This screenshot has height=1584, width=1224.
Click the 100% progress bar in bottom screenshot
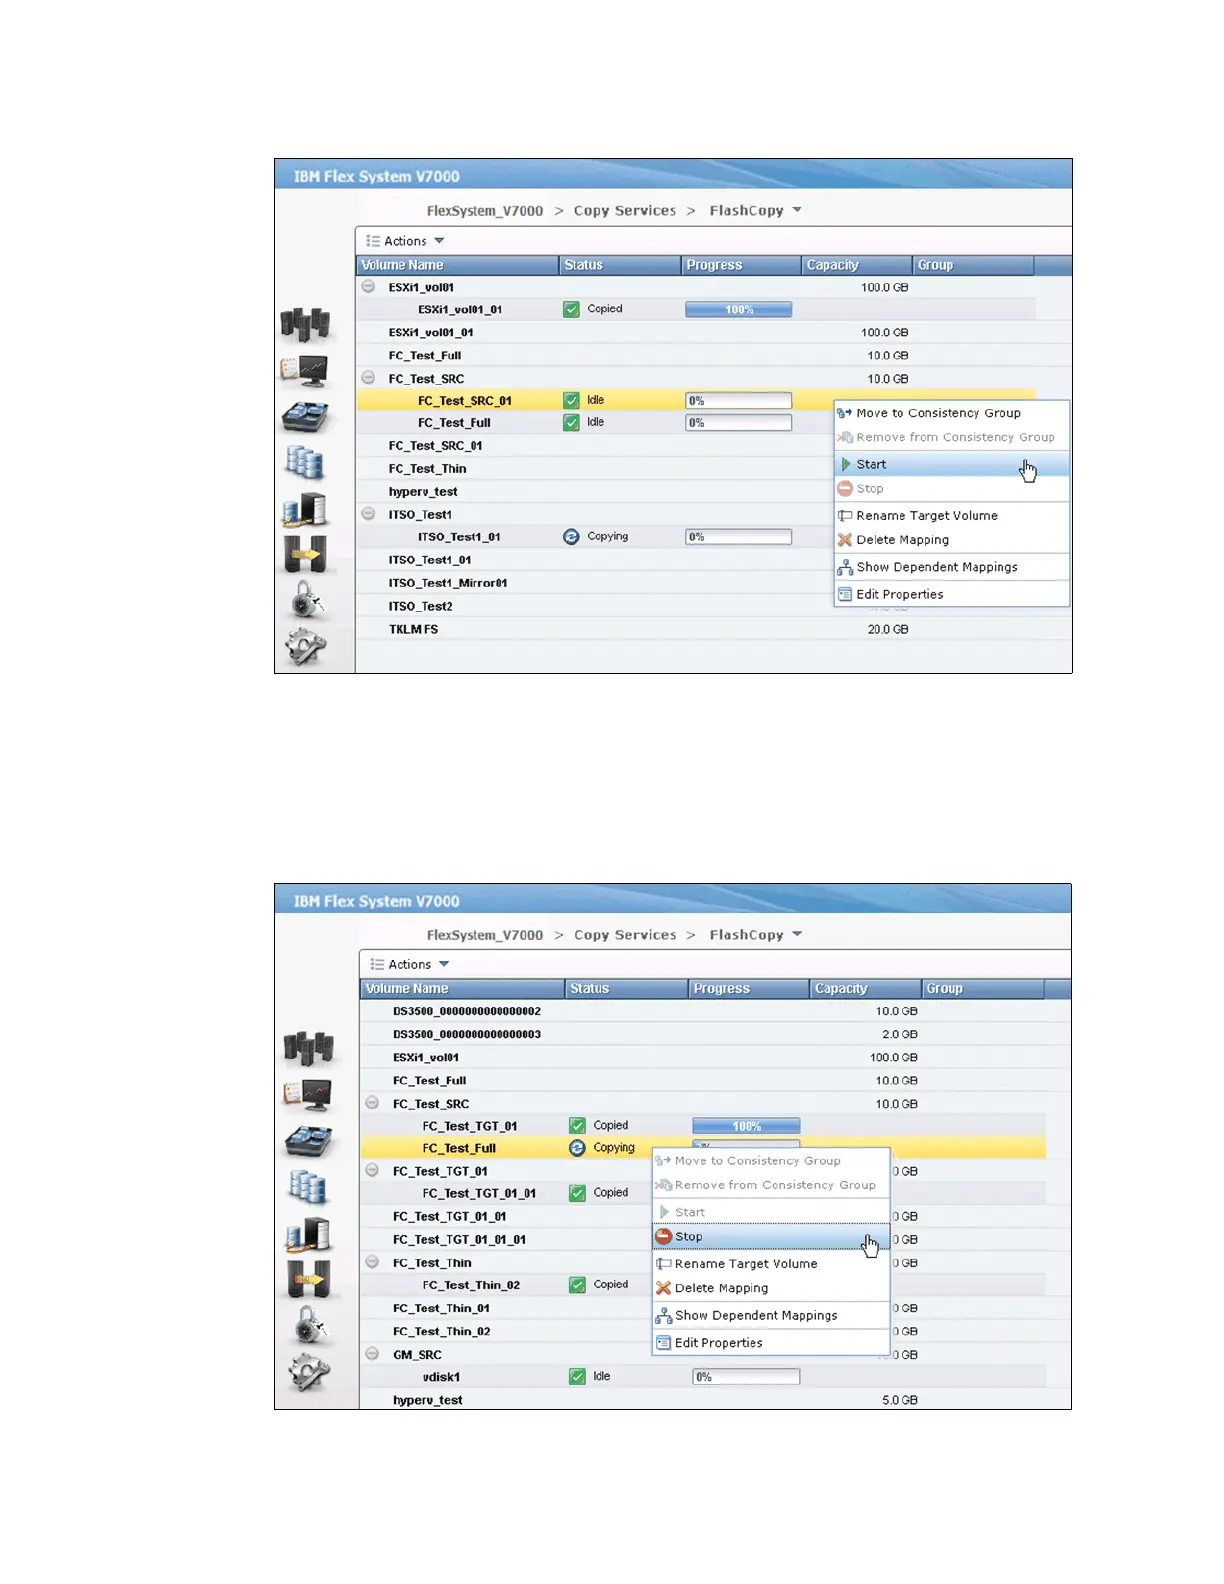(746, 1126)
